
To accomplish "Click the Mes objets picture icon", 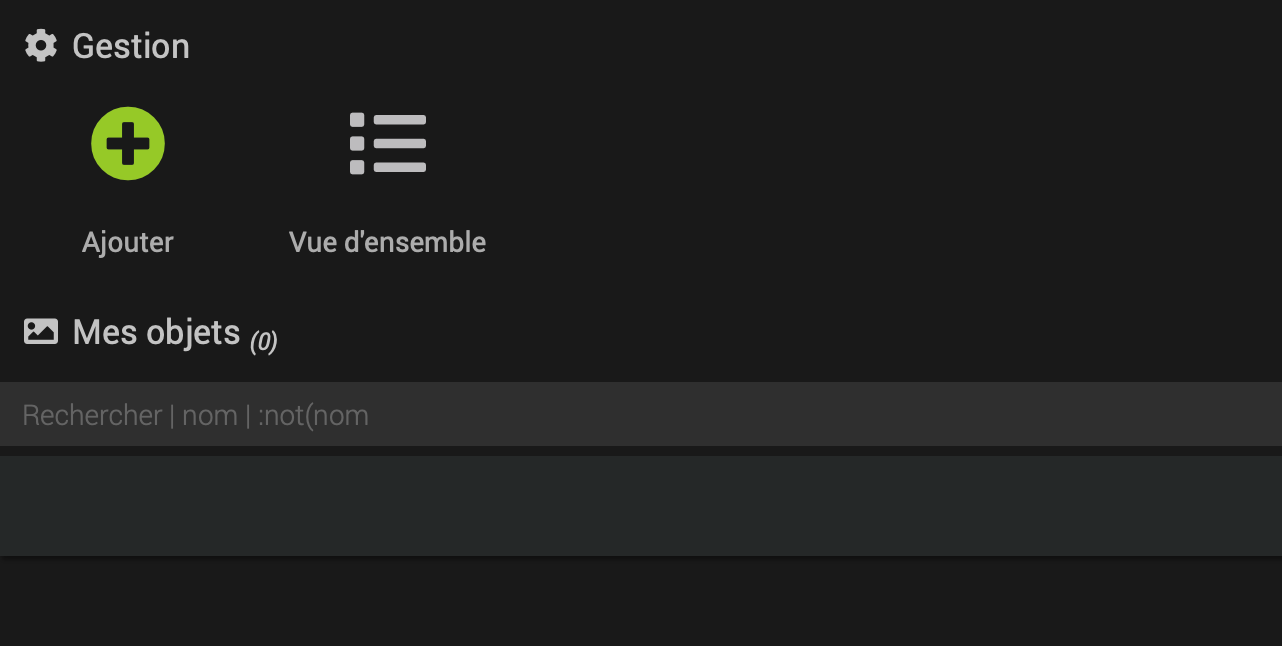I will (41, 332).
